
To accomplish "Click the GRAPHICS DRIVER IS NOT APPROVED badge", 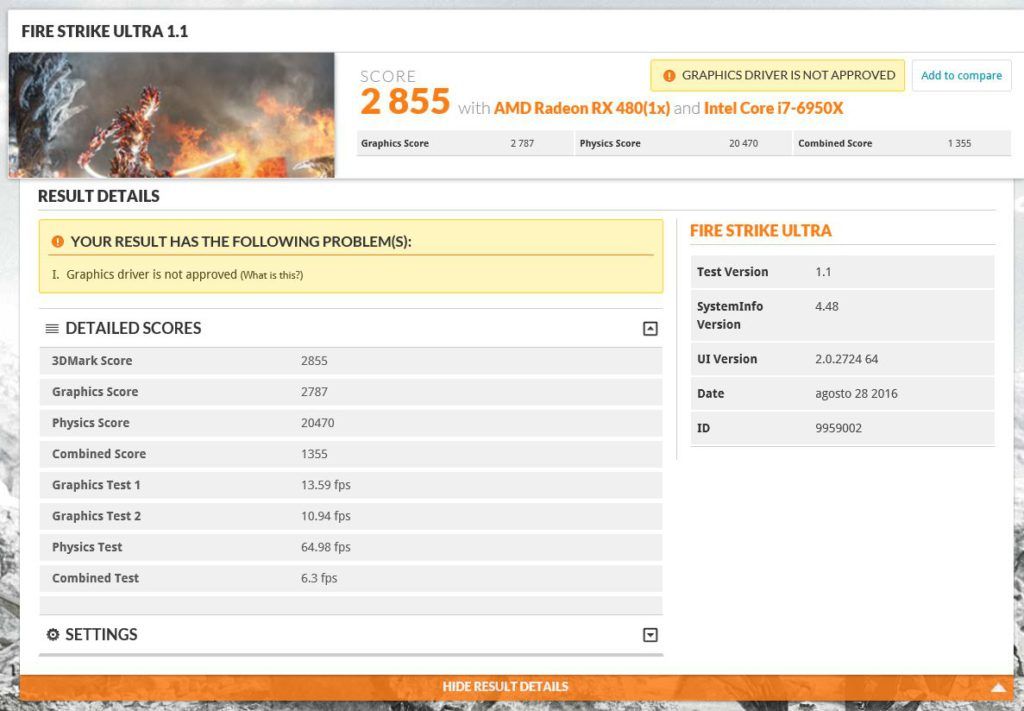I will (777, 76).
